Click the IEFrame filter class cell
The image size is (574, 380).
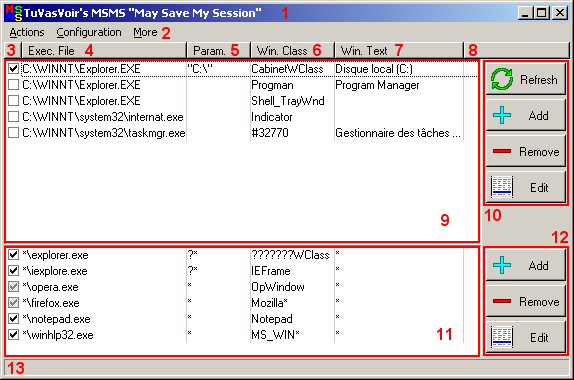[x=271, y=271]
